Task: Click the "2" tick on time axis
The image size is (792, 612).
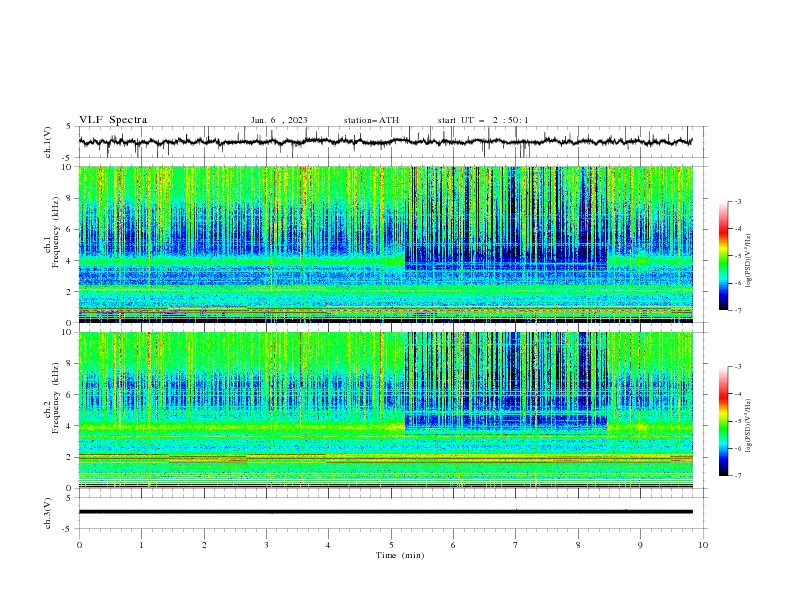Action: pyautogui.click(x=204, y=545)
